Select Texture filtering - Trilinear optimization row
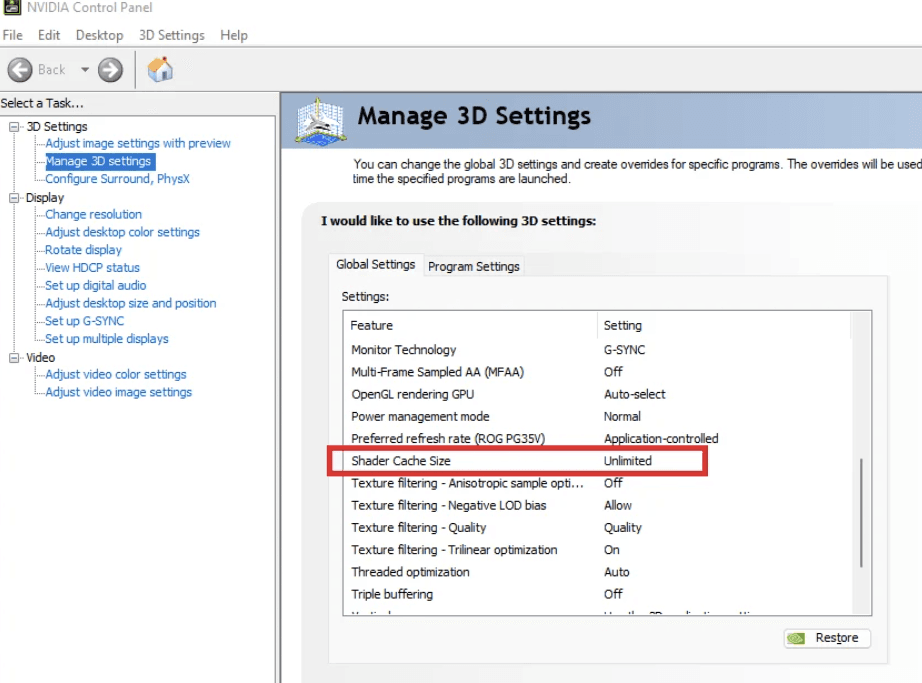The width and height of the screenshot is (922, 683). [597, 550]
